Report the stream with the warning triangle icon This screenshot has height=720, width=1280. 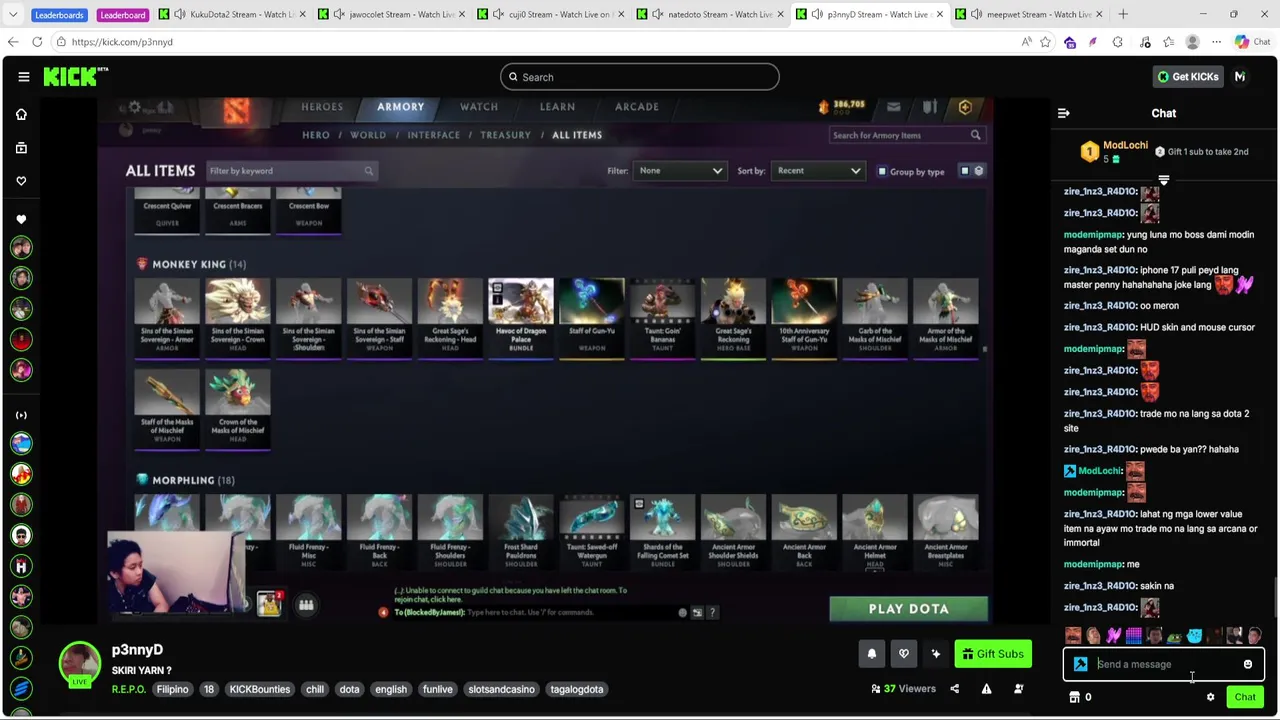pos(986,689)
